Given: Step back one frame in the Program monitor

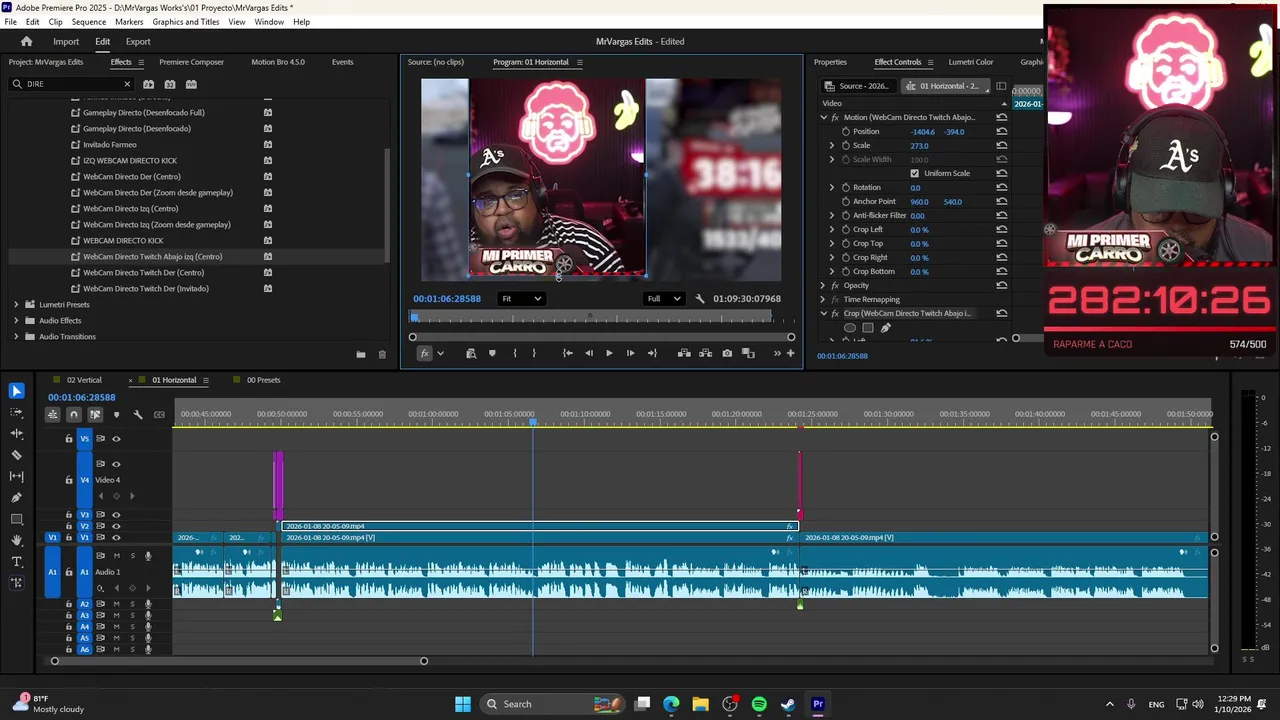Looking at the screenshot, I should point(588,353).
